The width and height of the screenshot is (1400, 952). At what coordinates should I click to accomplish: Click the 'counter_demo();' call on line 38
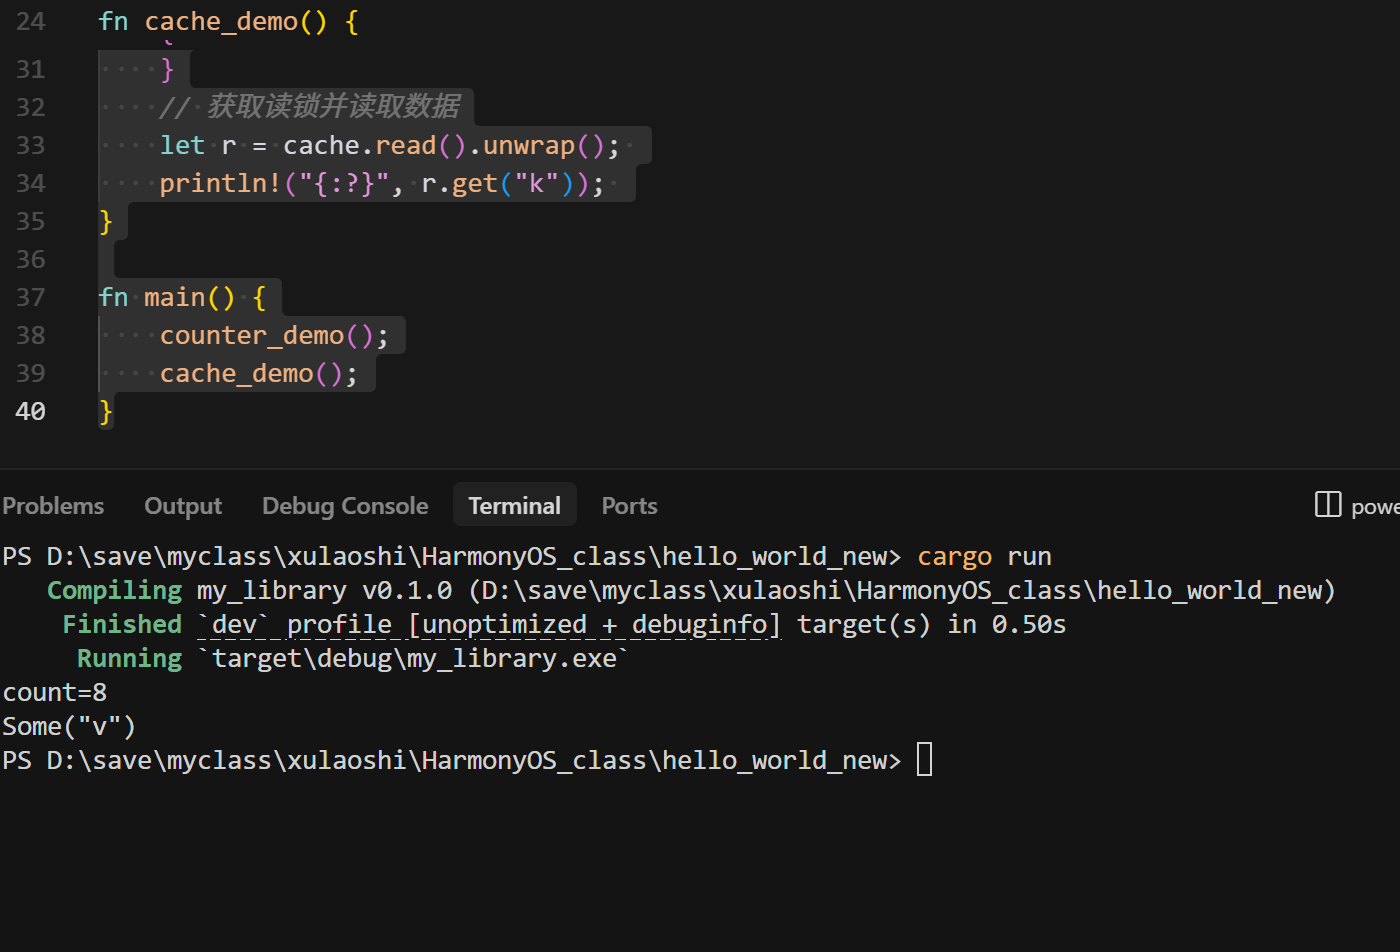pyautogui.click(x=274, y=336)
